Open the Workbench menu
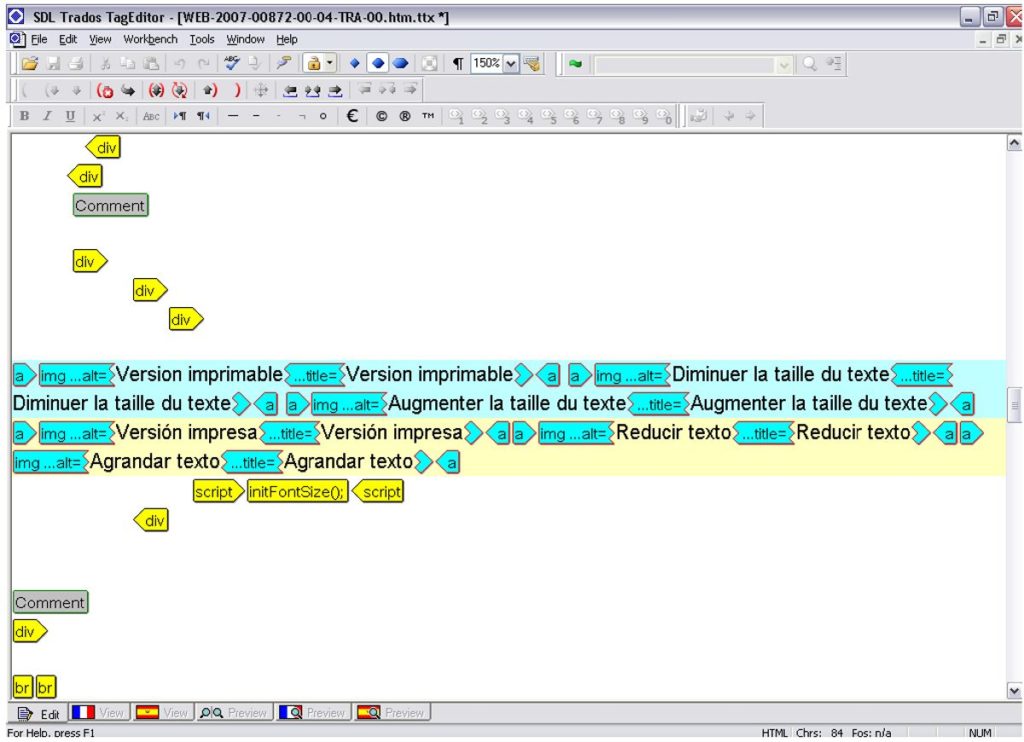This screenshot has height=742, width=1024. click(150, 39)
